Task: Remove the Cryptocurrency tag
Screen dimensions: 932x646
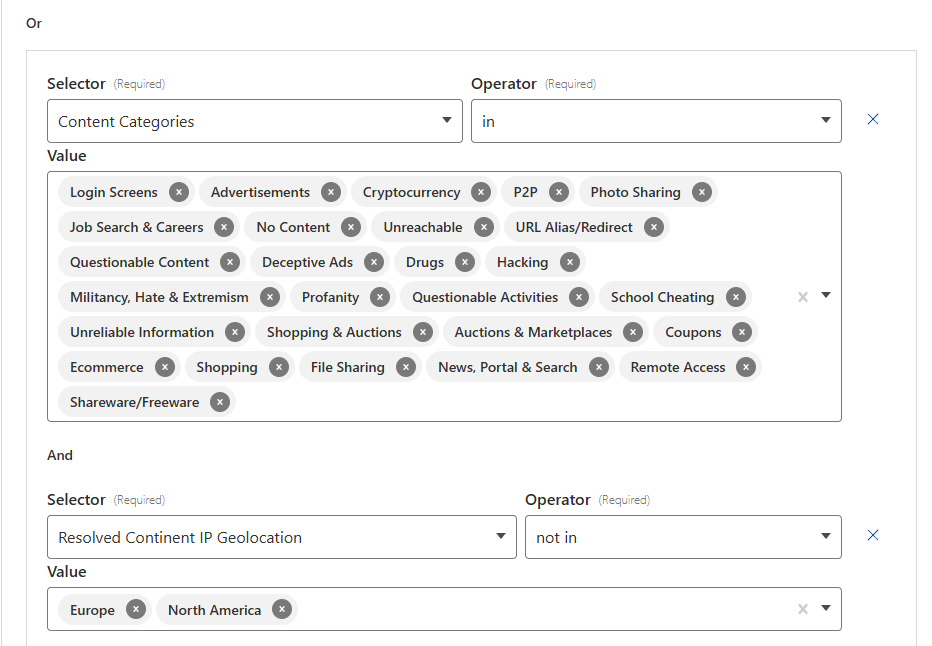Action: [x=481, y=192]
